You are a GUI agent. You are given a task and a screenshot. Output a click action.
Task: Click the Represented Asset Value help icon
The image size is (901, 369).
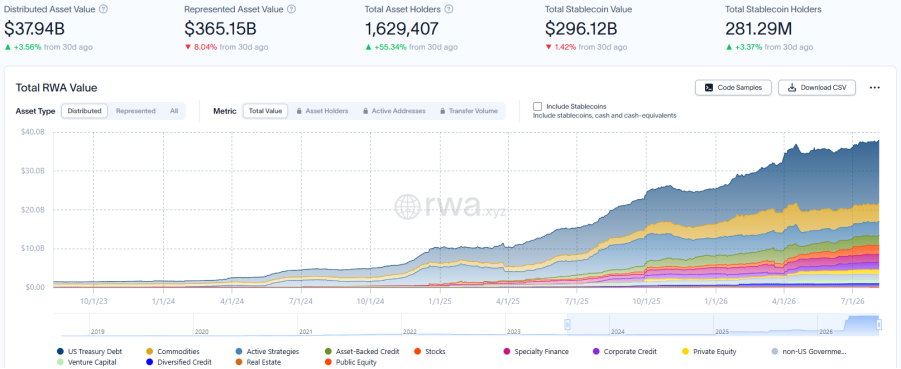(x=291, y=9)
